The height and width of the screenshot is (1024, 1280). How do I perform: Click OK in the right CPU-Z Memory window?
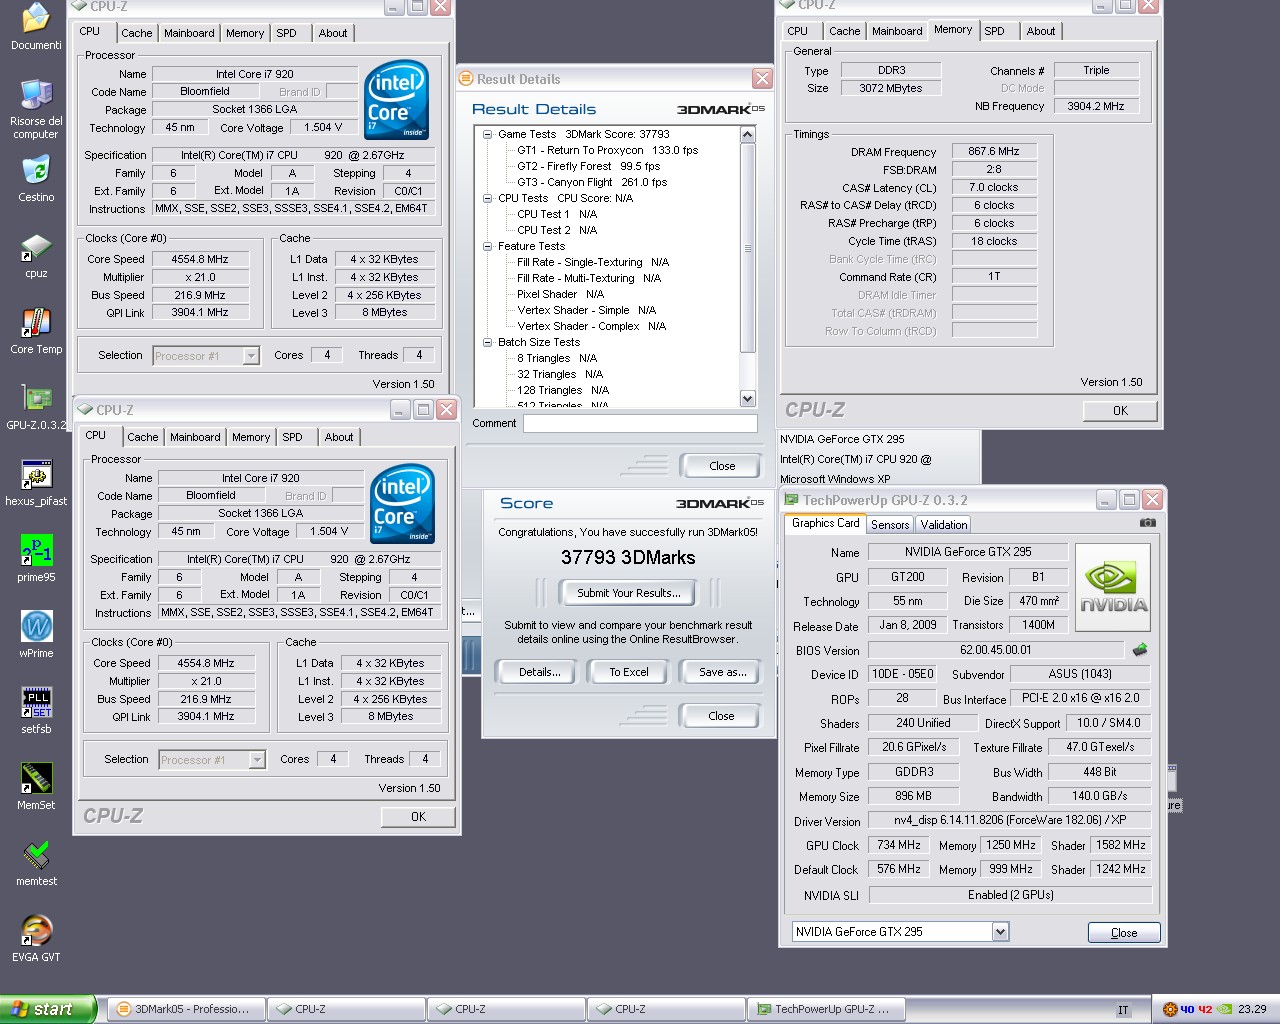coord(1120,411)
